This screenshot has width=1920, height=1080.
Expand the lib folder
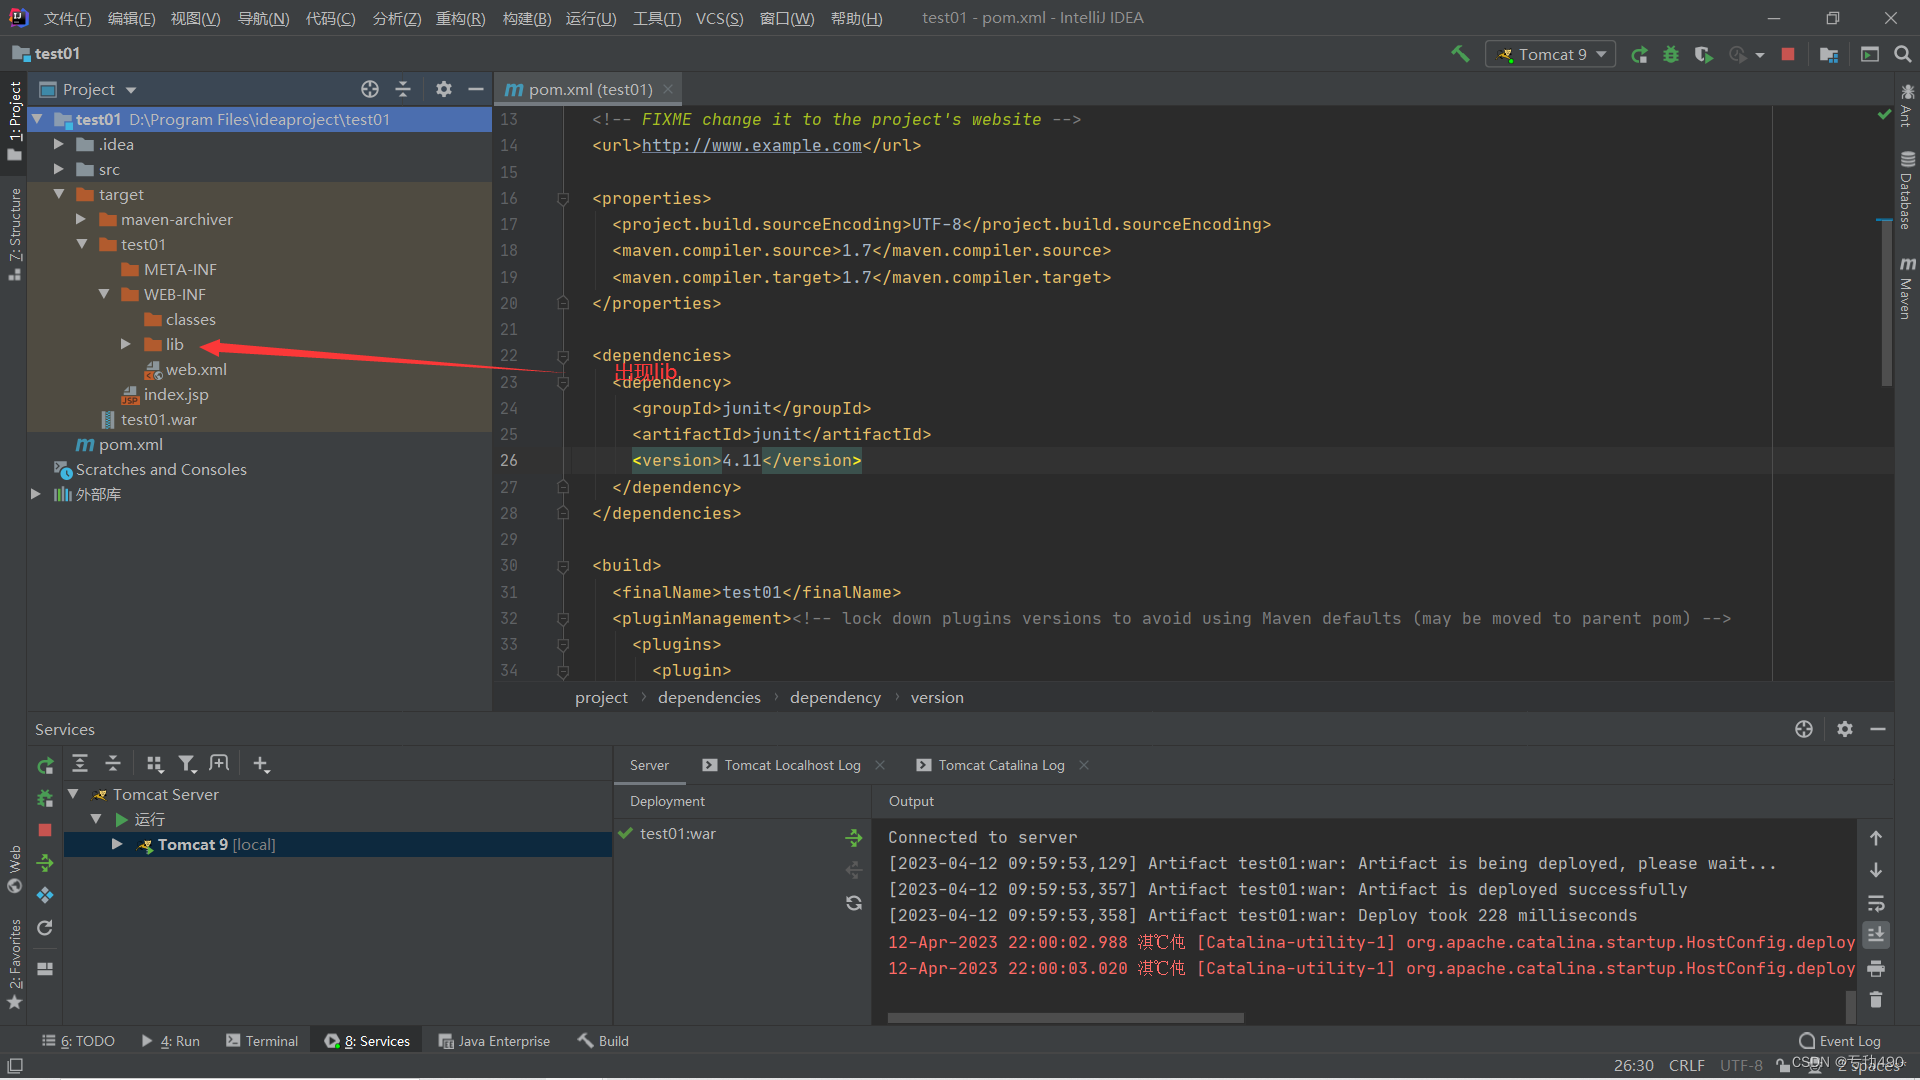click(126, 344)
